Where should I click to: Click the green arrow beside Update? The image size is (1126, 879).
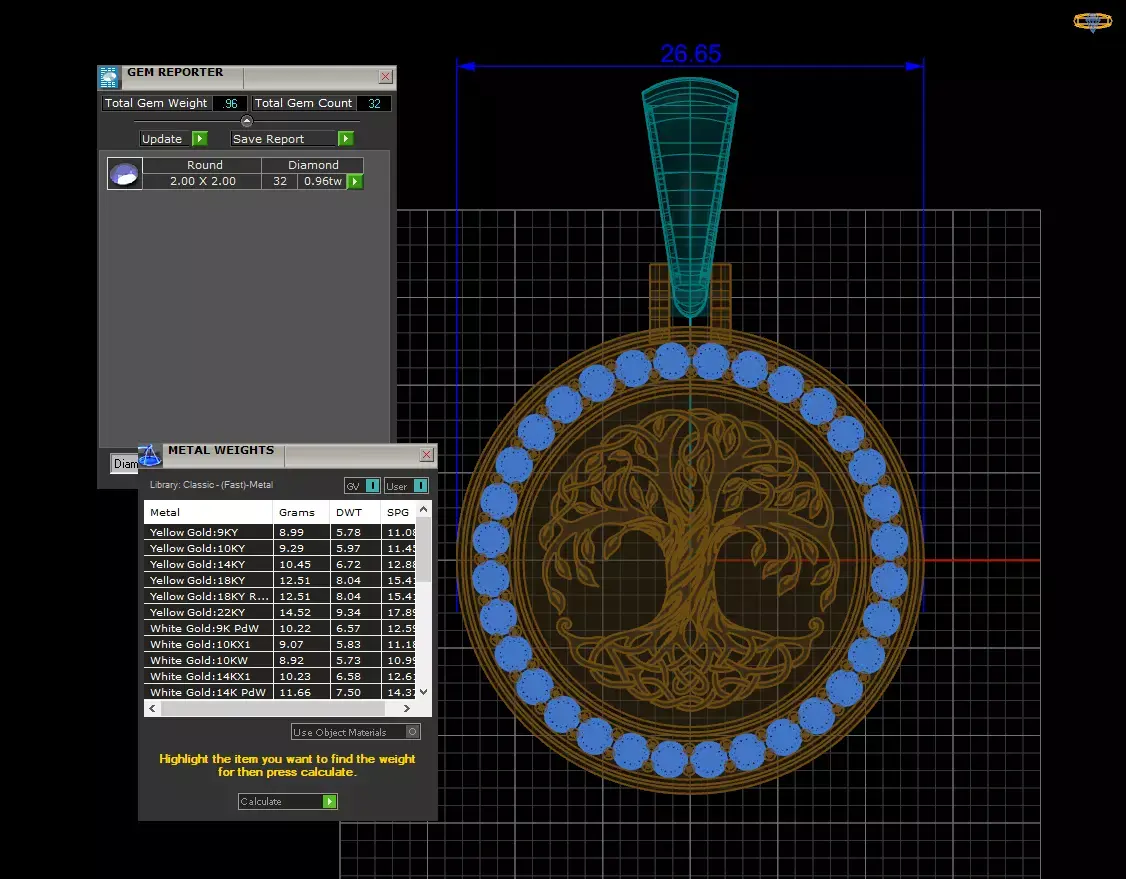pyautogui.click(x=200, y=139)
